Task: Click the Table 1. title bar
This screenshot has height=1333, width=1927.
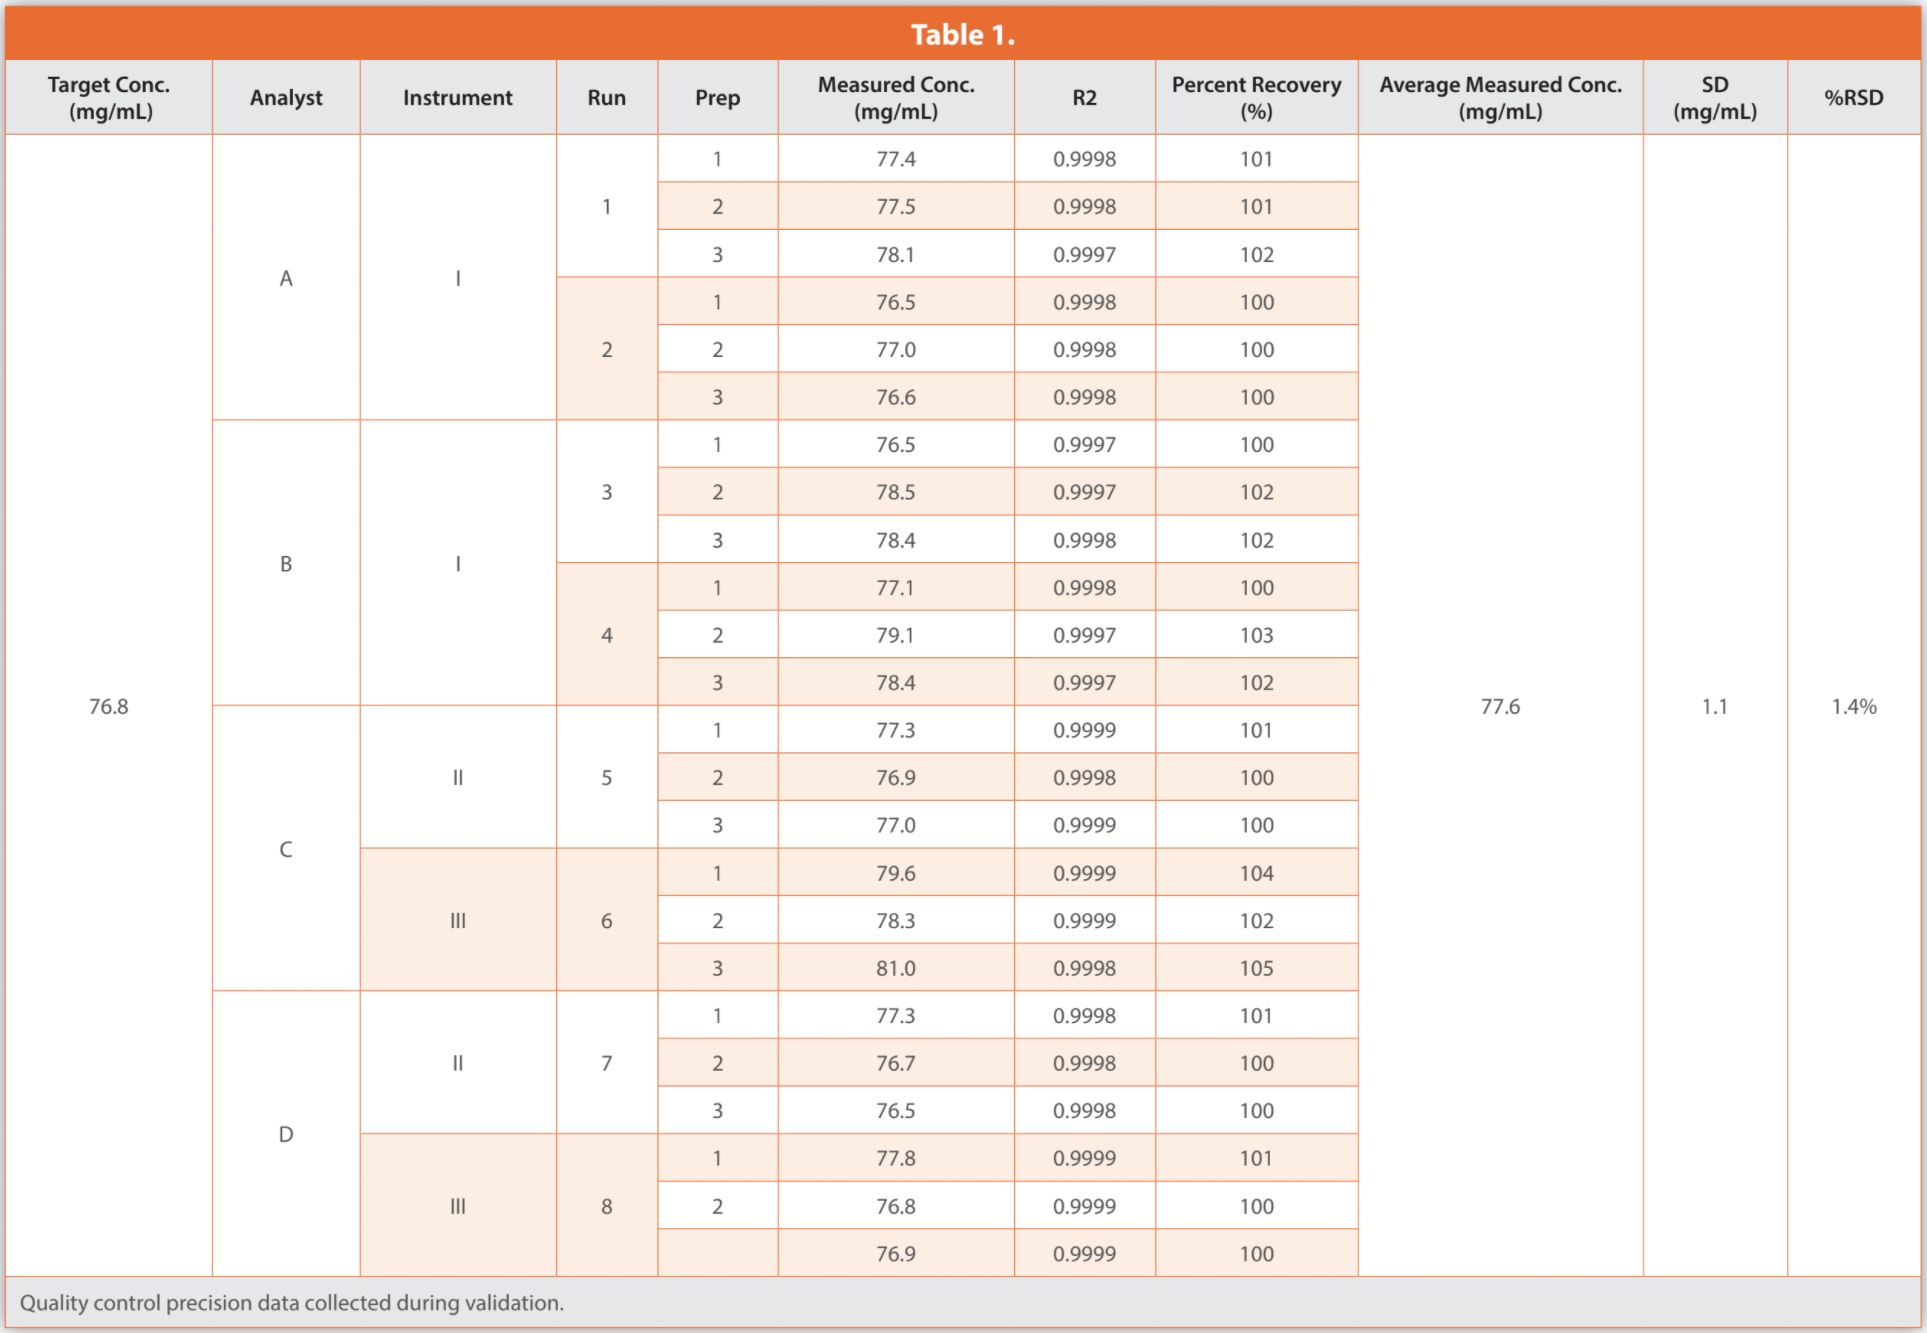Action: pos(962,35)
